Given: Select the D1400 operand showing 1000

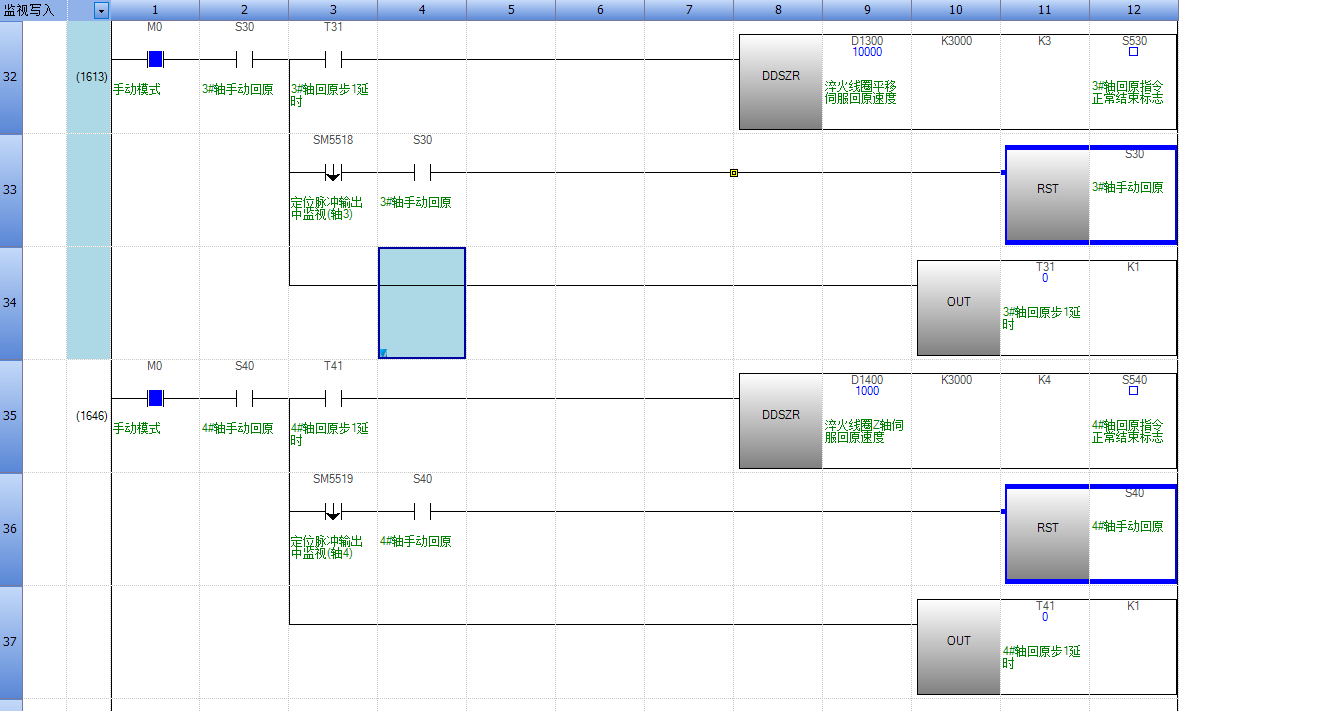Looking at the screenshot, I should [x=866, y=386].
